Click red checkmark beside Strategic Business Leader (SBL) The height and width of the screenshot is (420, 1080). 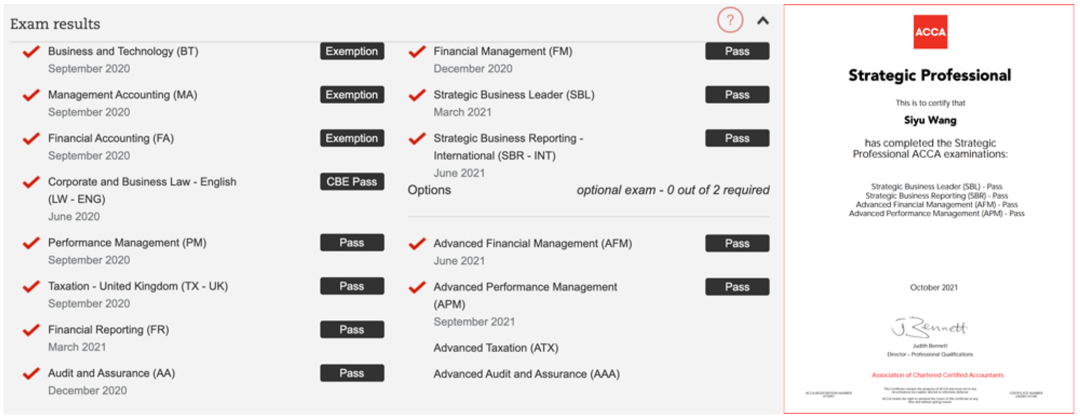coord(417,96)
